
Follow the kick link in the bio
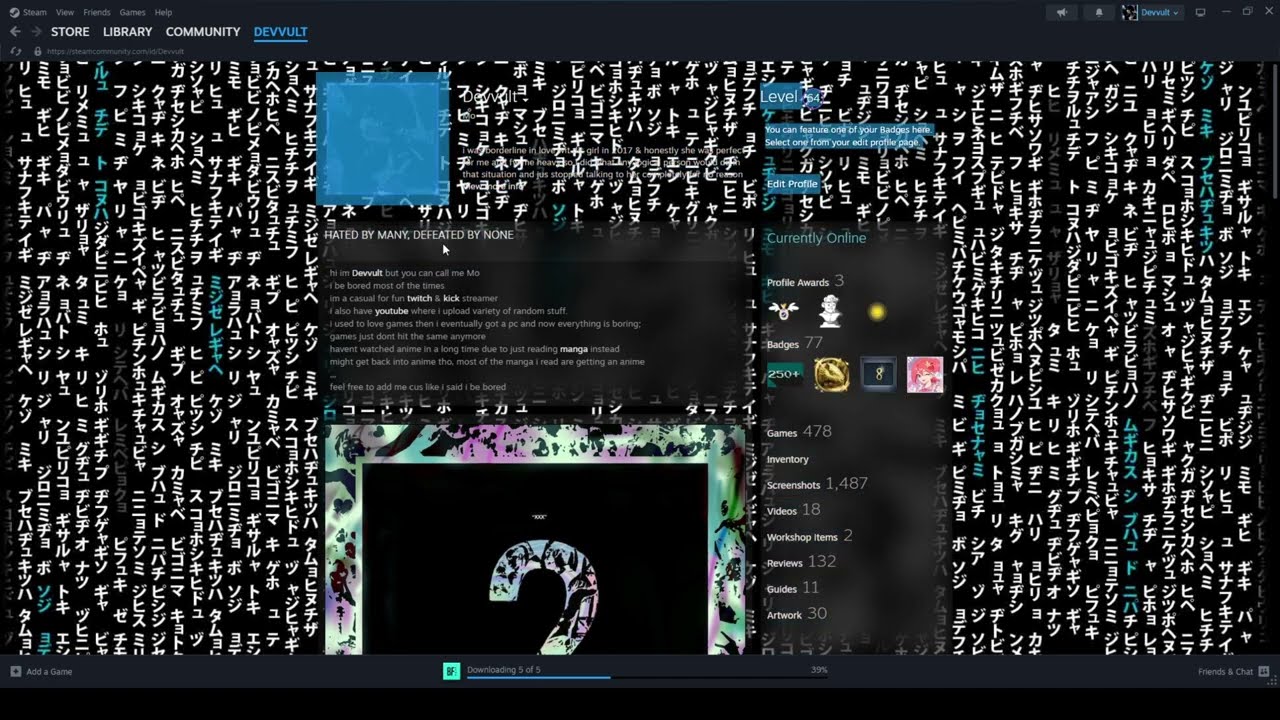coord(451,298)
